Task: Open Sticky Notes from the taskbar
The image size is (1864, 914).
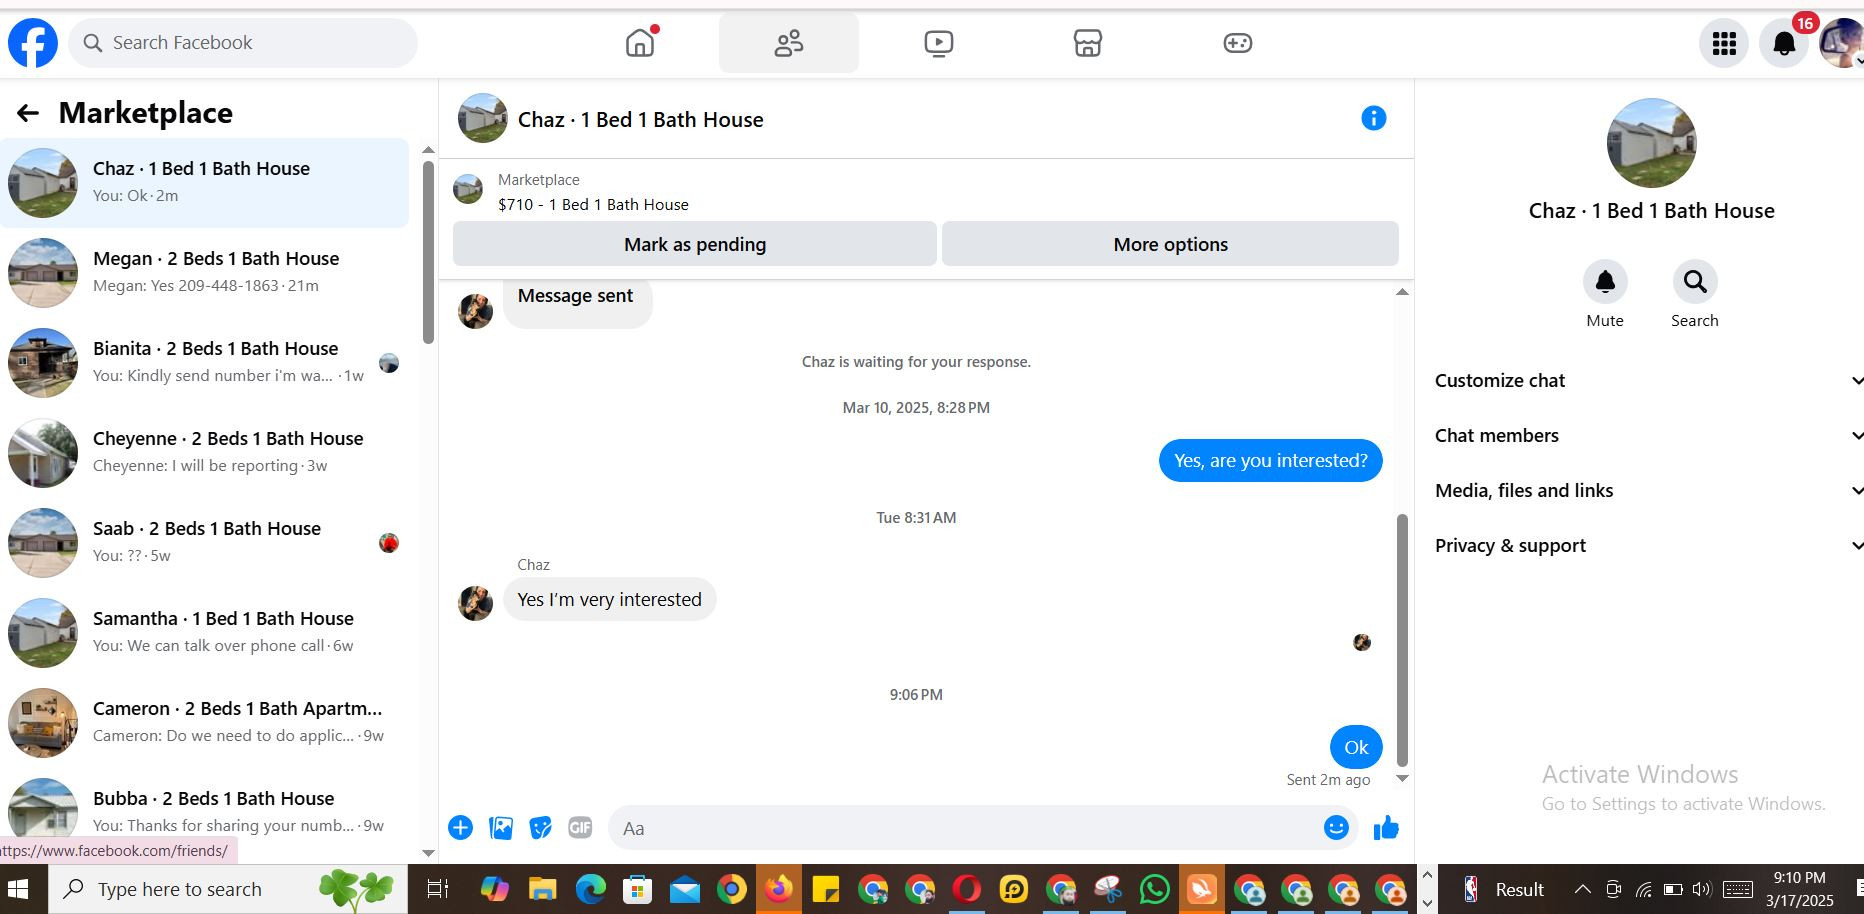Action: point(826,889)
